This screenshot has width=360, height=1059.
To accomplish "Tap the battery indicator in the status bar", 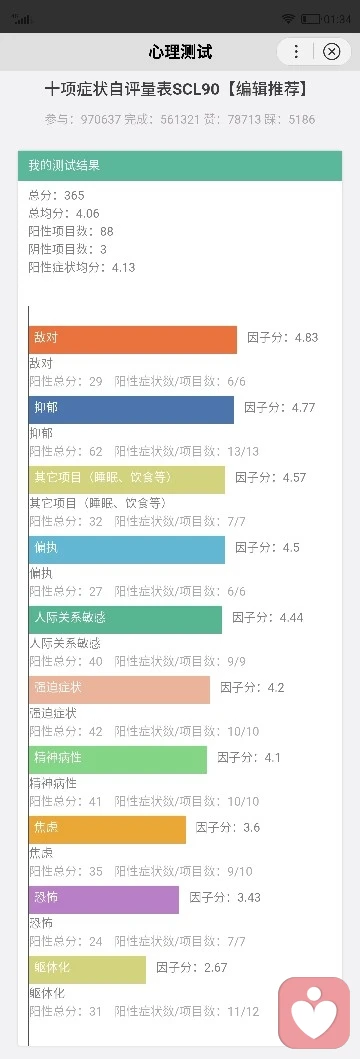I will tap(311, 19).
